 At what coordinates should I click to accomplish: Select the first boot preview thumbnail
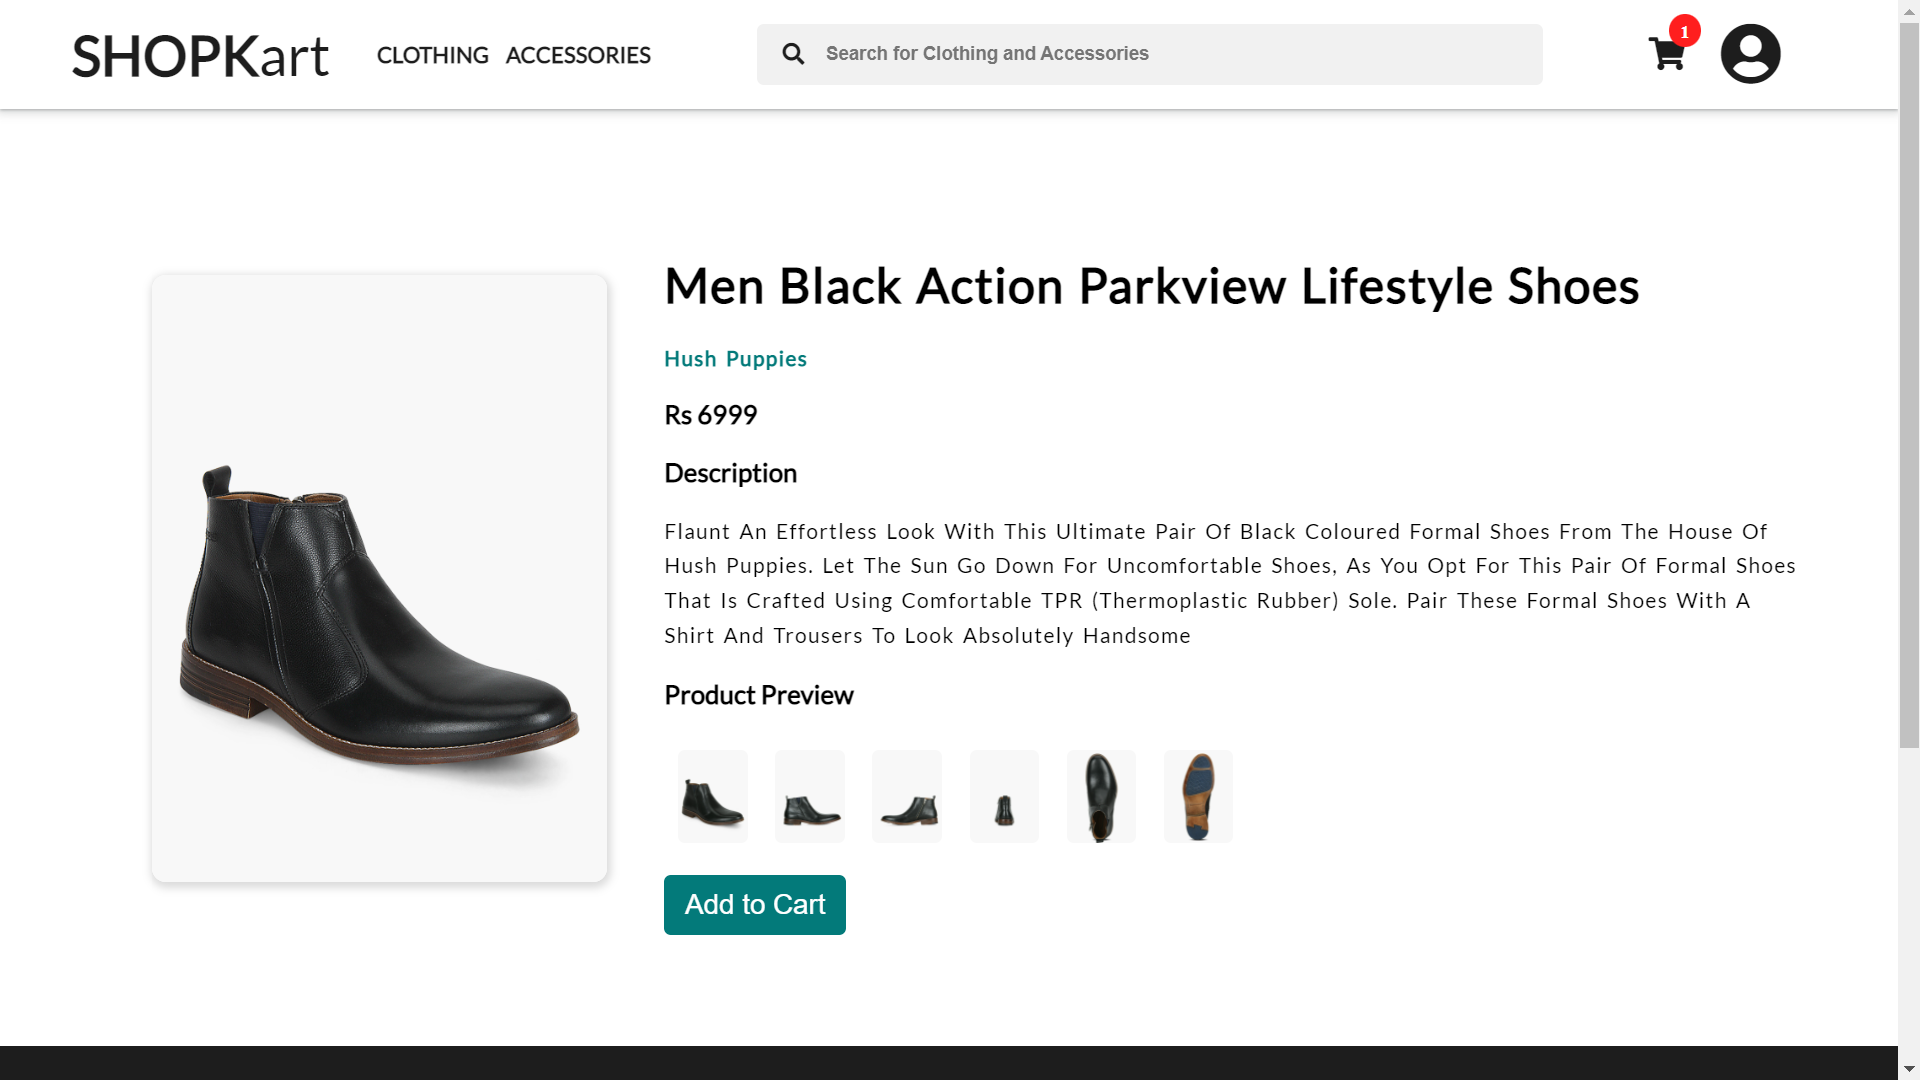(x=712, y=796)
